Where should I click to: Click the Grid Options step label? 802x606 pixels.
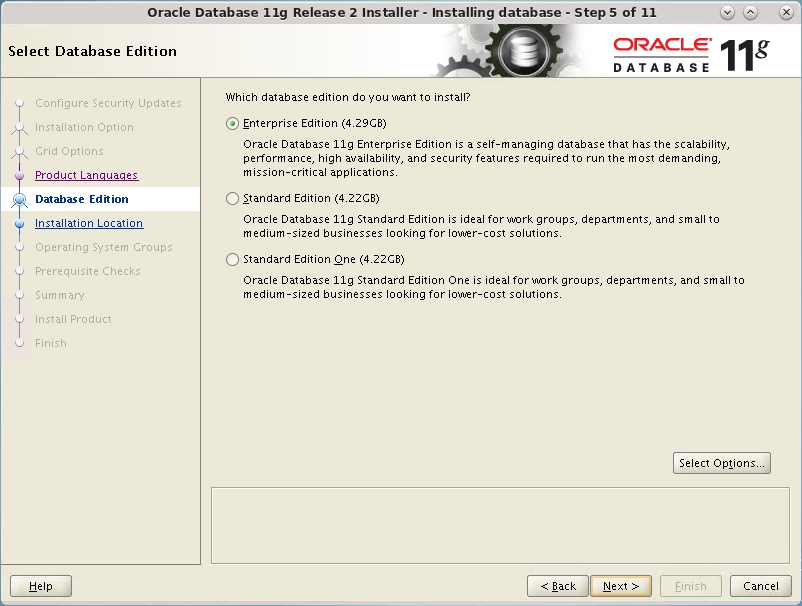pos(69,151)
